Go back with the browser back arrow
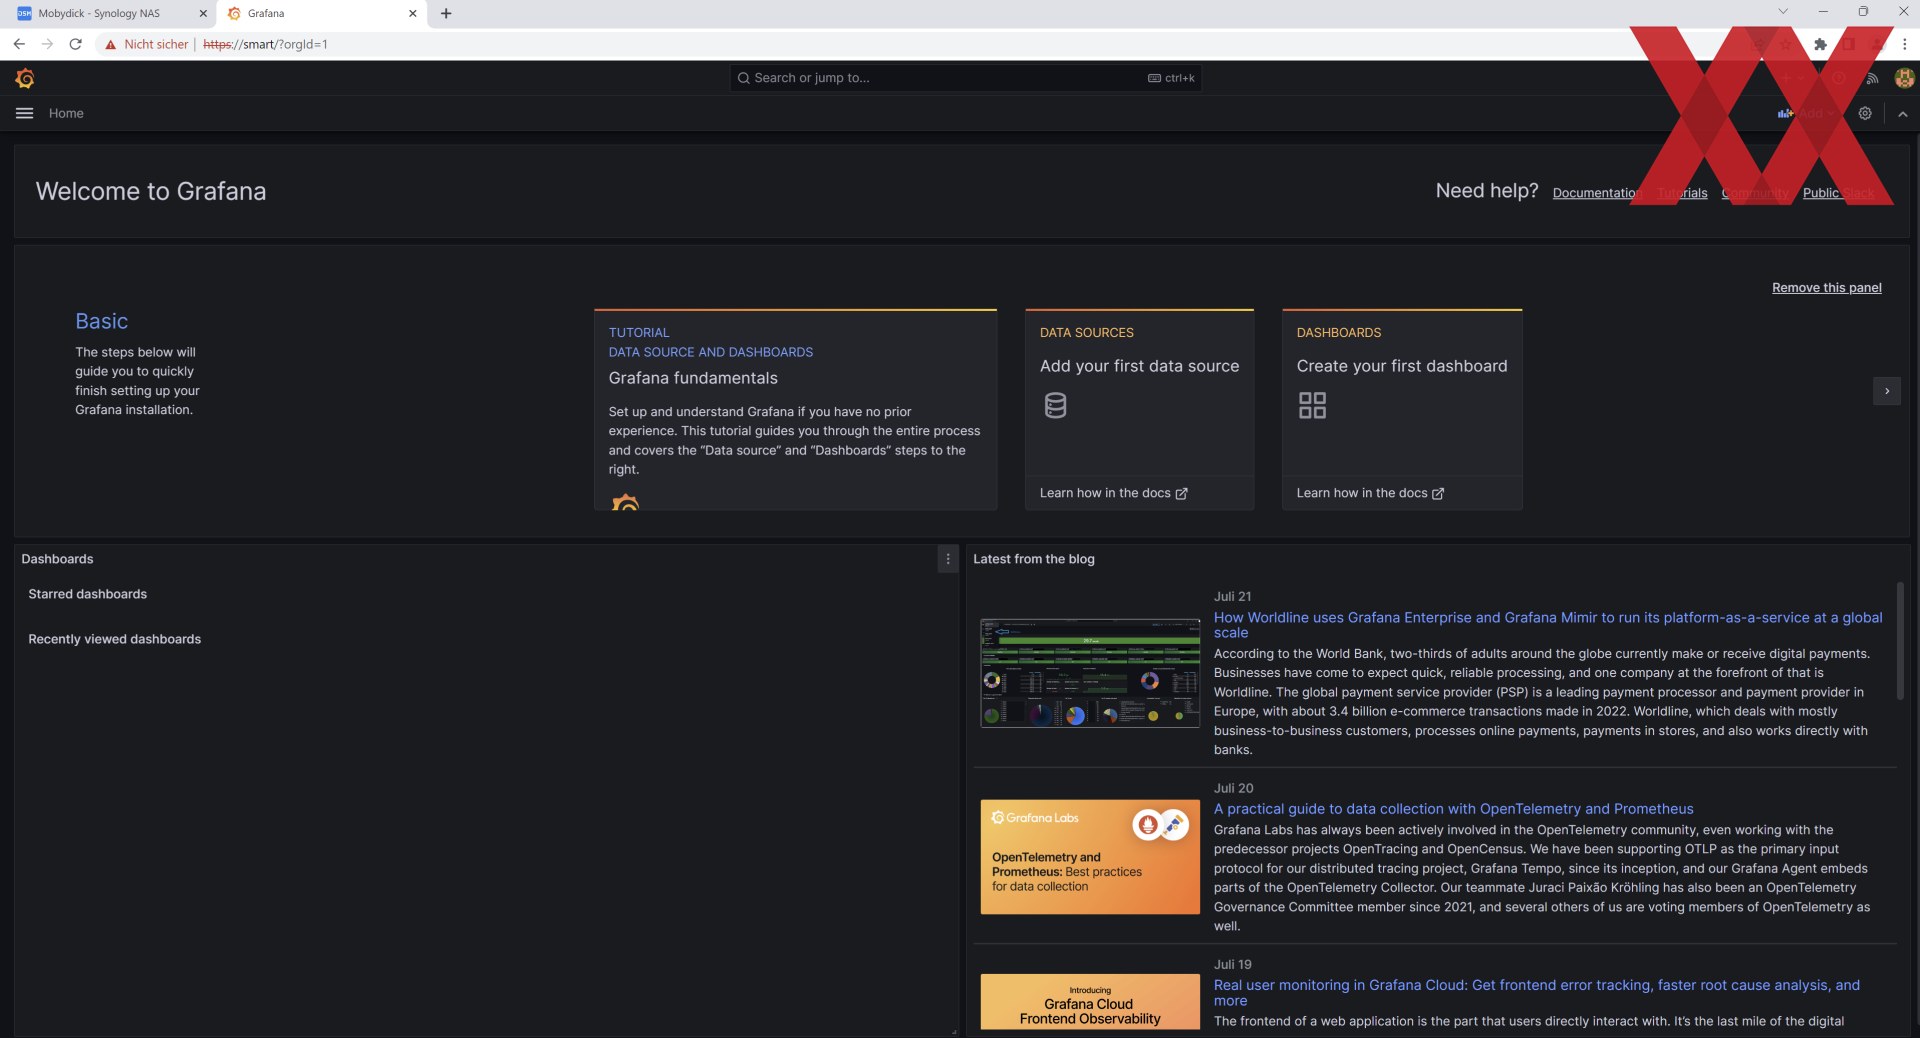1920x1038 pixels. pyautogui.click(x=19, y=44)
